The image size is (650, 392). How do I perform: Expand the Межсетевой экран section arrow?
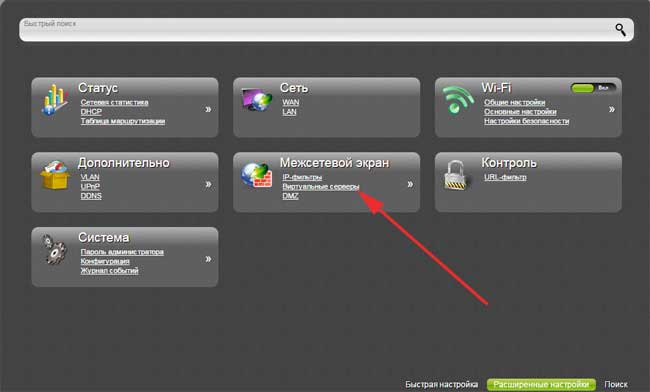[x=410, y=184]
